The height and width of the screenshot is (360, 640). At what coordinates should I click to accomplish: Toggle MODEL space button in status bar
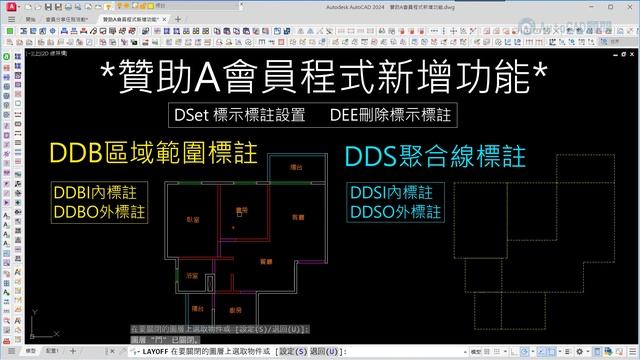[476, 351]
